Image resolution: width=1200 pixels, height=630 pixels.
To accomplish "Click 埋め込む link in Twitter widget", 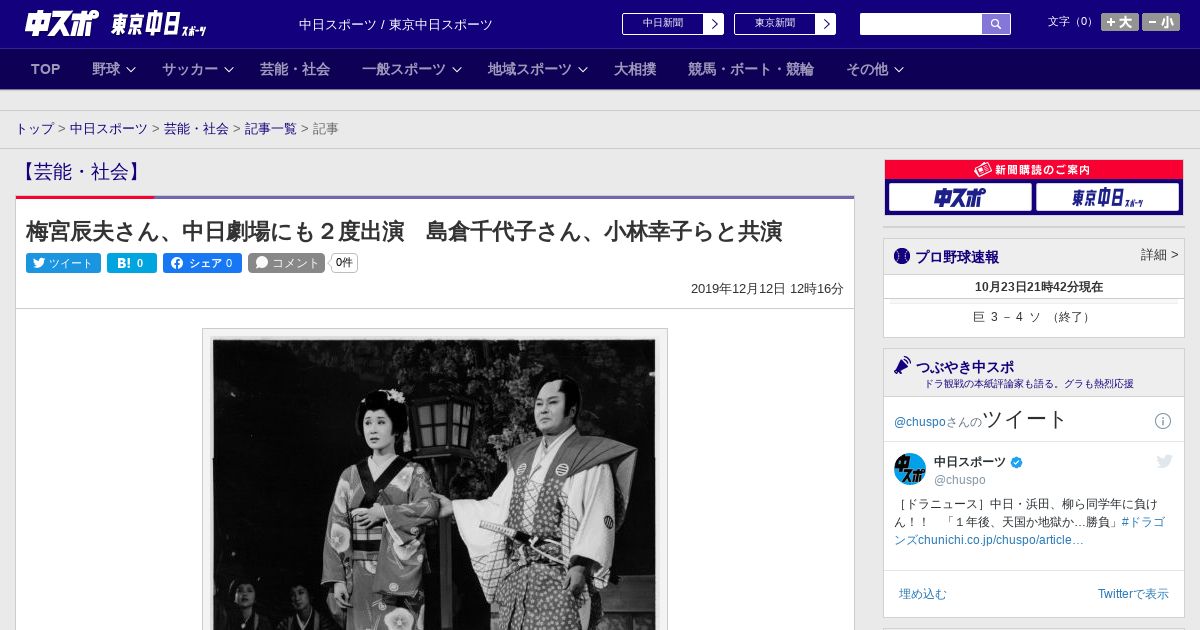I will coord(923,594).
